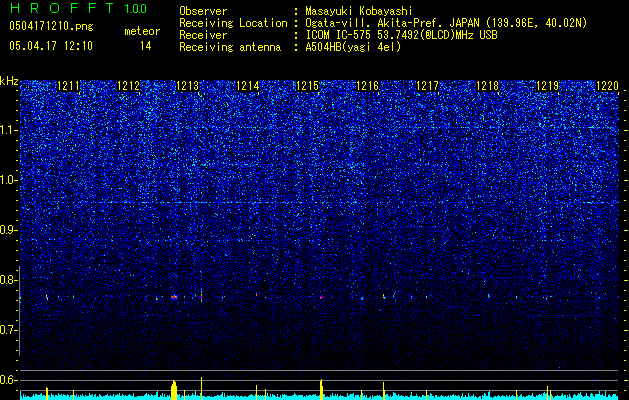Click the kHz axis unit label

click(9, 81)
